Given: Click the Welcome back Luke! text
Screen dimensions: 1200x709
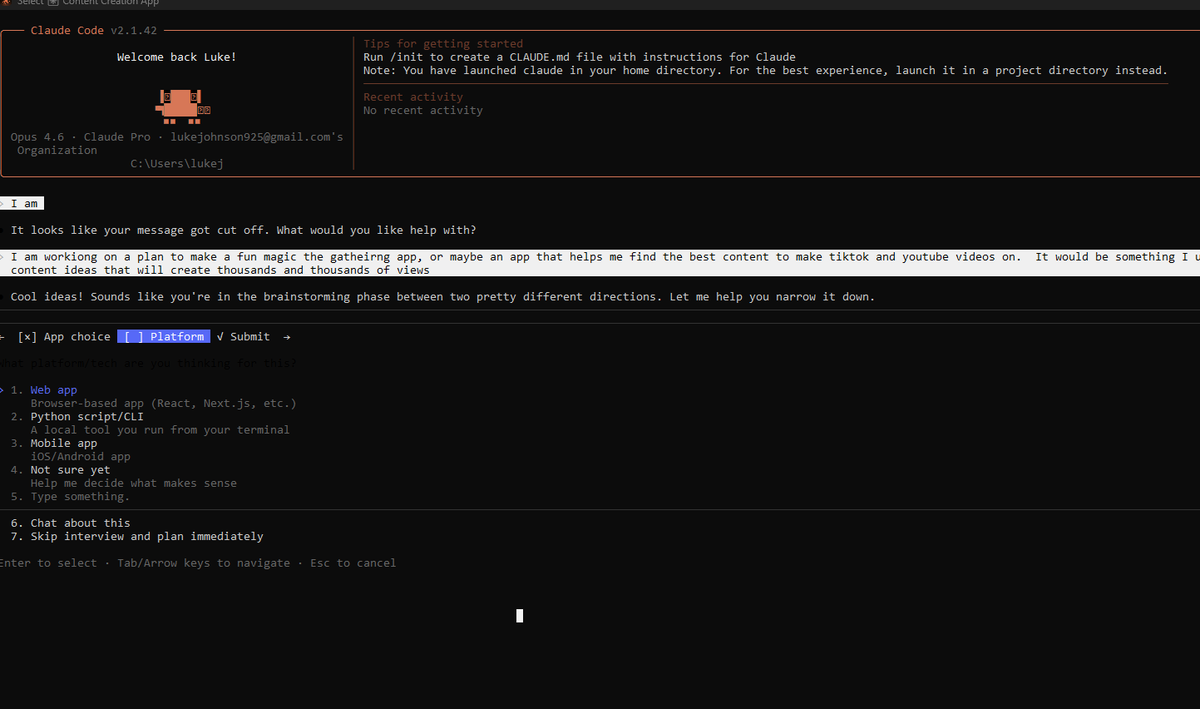Looking at the screenshot, I should [177, 57].
